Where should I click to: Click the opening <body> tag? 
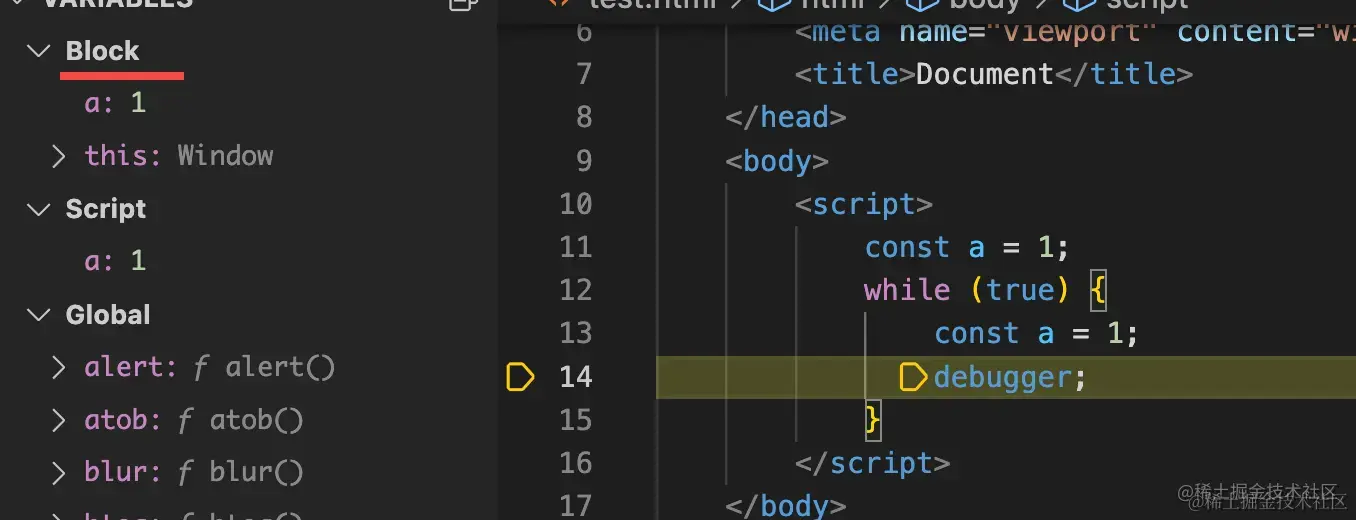coord(777,160)
